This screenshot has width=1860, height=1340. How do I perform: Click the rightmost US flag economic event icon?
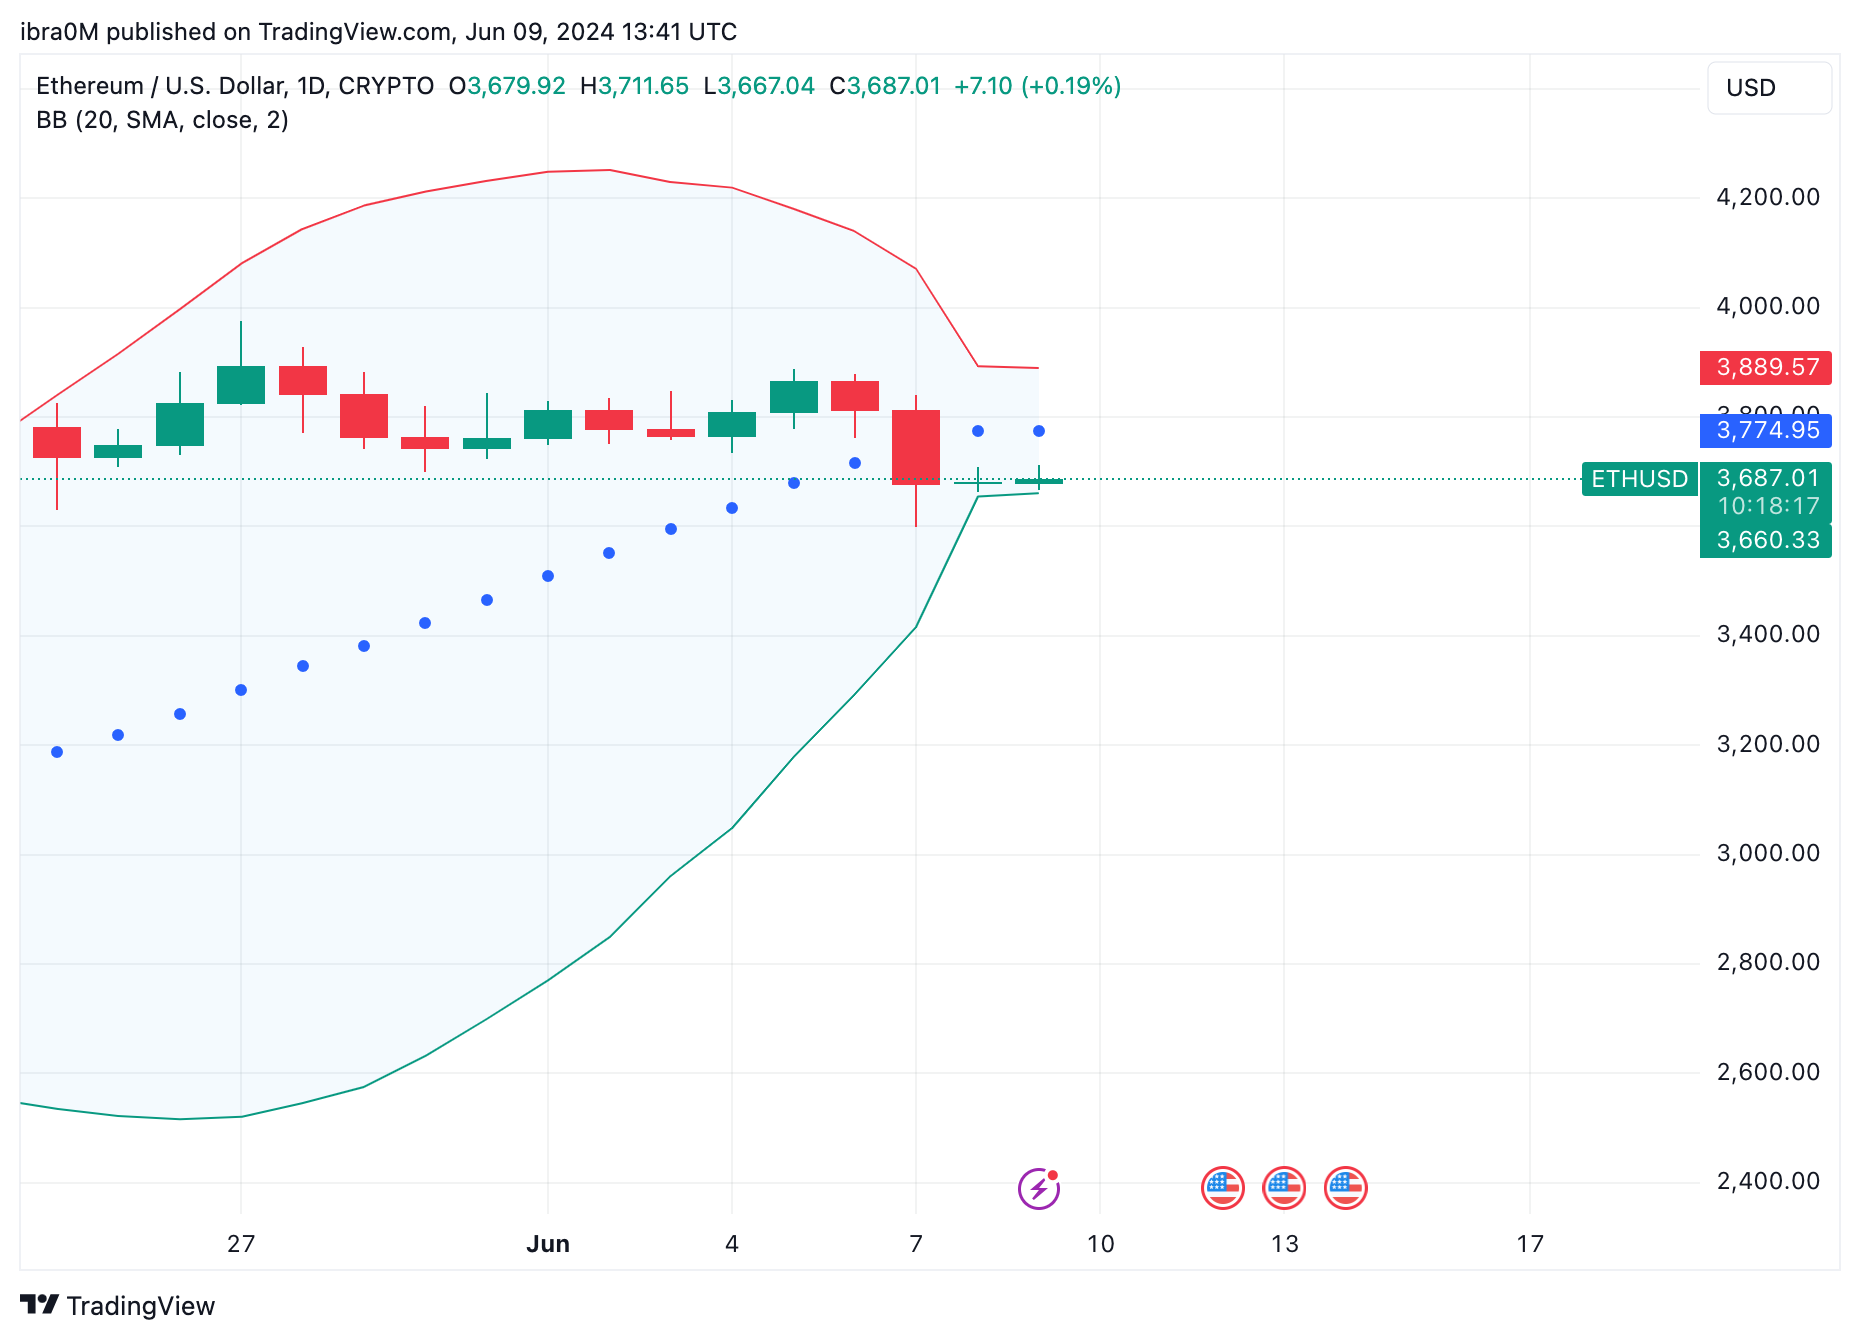(1345, 1187)
